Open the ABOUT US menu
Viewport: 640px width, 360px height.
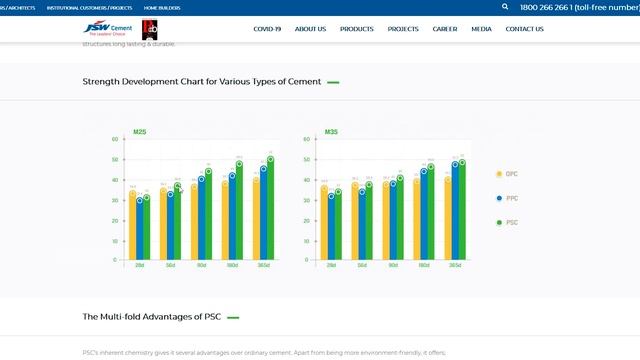310,29
